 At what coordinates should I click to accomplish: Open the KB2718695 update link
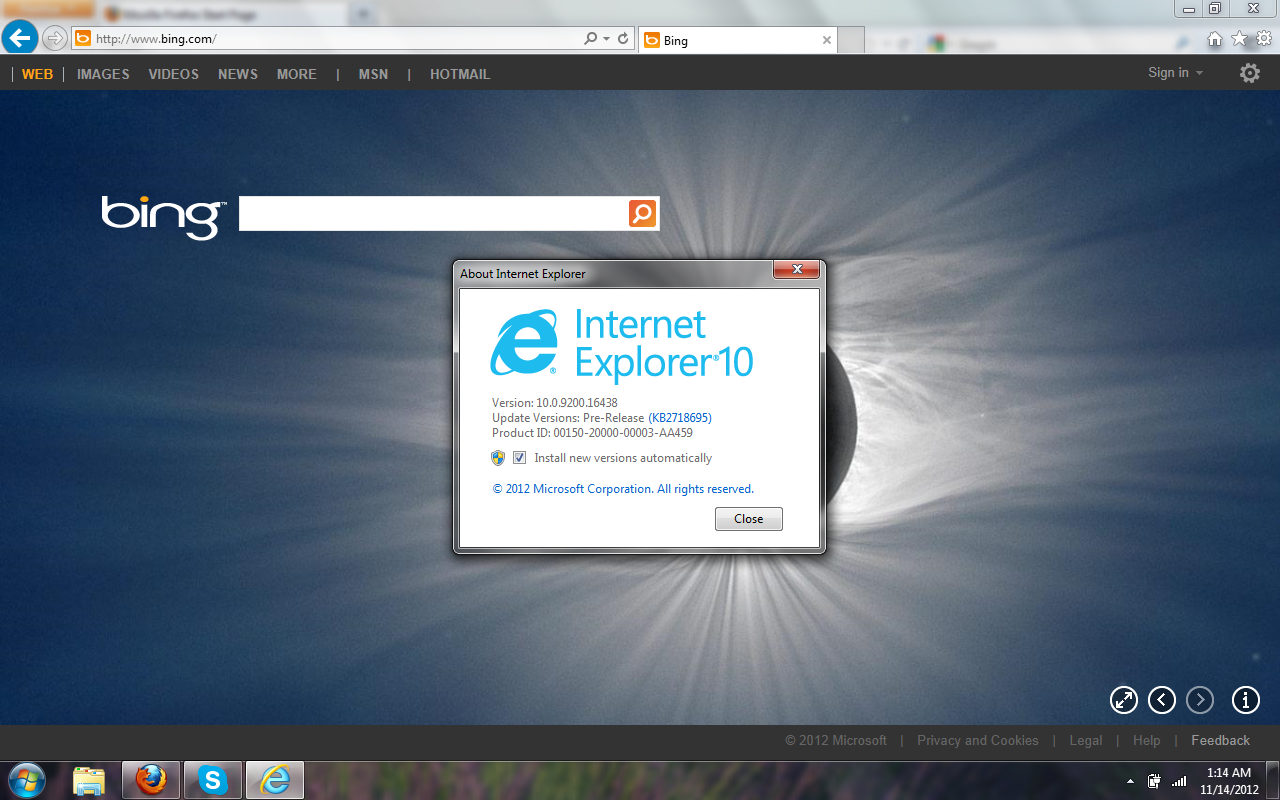(680, 418)
